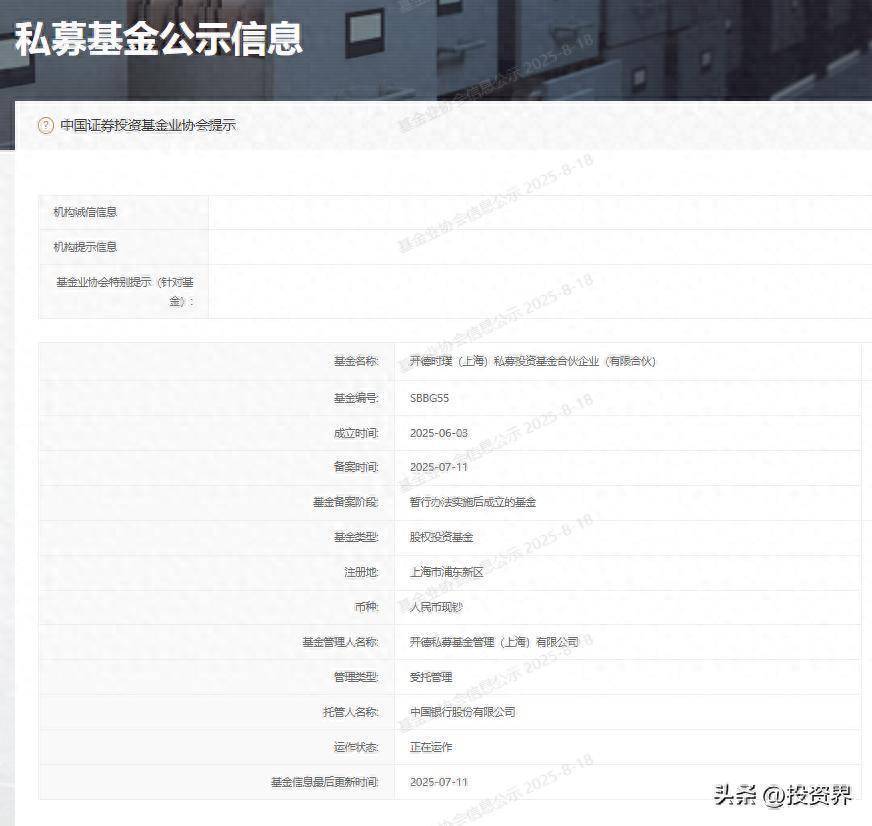872x826 pixels.
Task: Click the question mark icon beside 中国证券投资基金业协会提示
Action: pos(45,126)
